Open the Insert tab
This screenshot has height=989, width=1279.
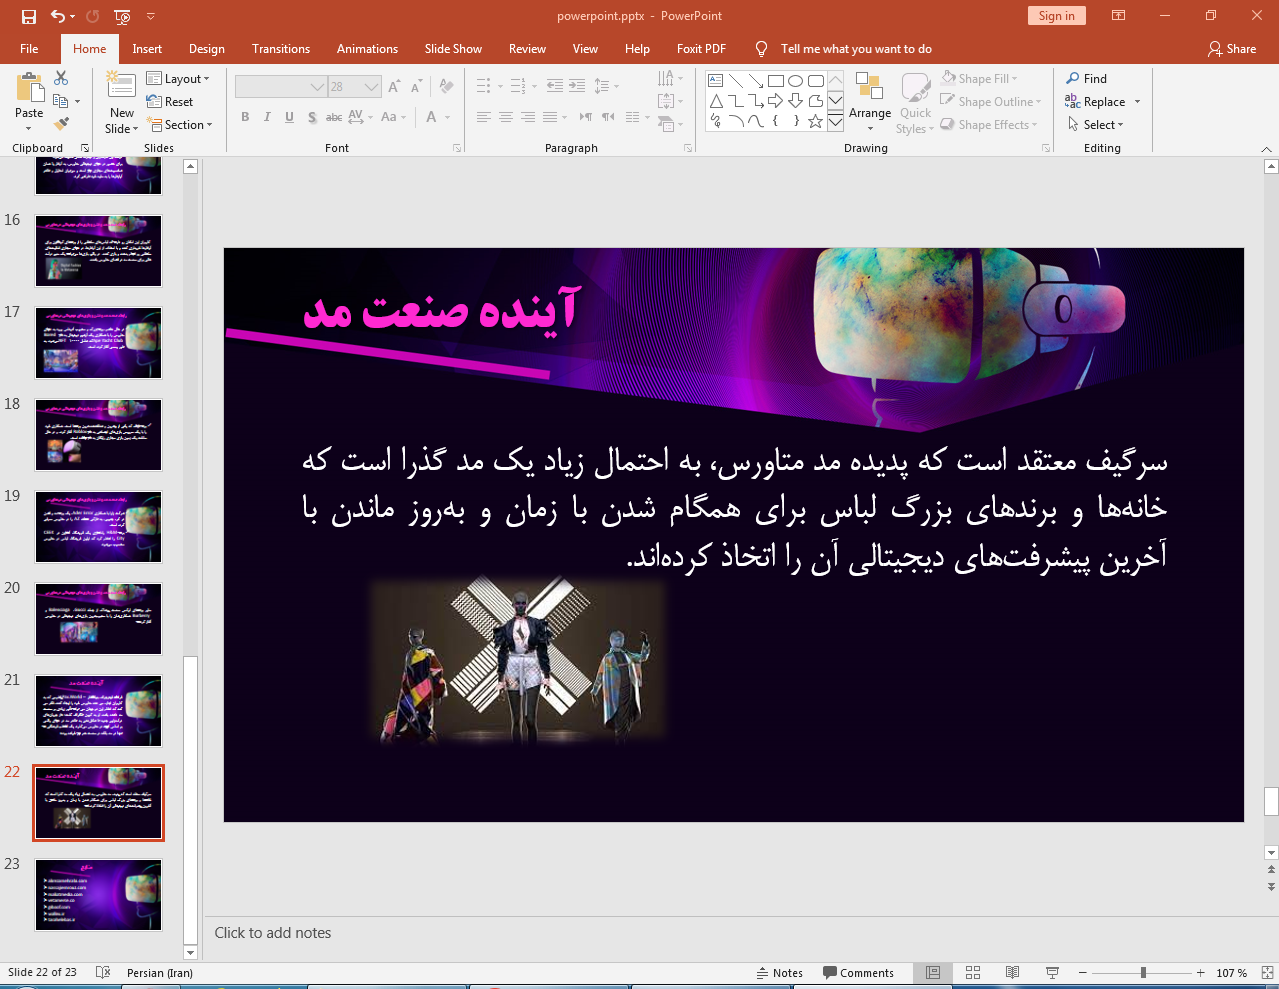147,49
